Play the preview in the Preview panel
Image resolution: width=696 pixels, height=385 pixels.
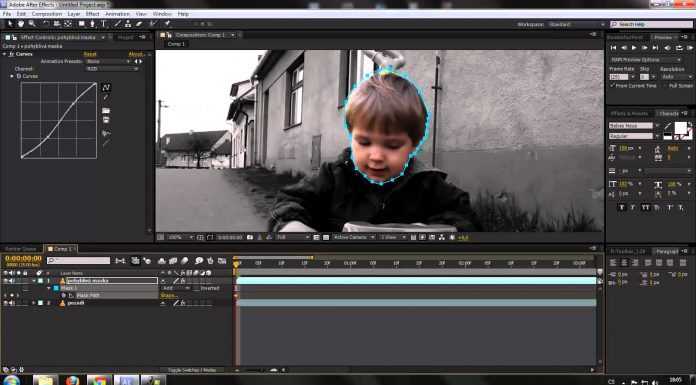634,48
